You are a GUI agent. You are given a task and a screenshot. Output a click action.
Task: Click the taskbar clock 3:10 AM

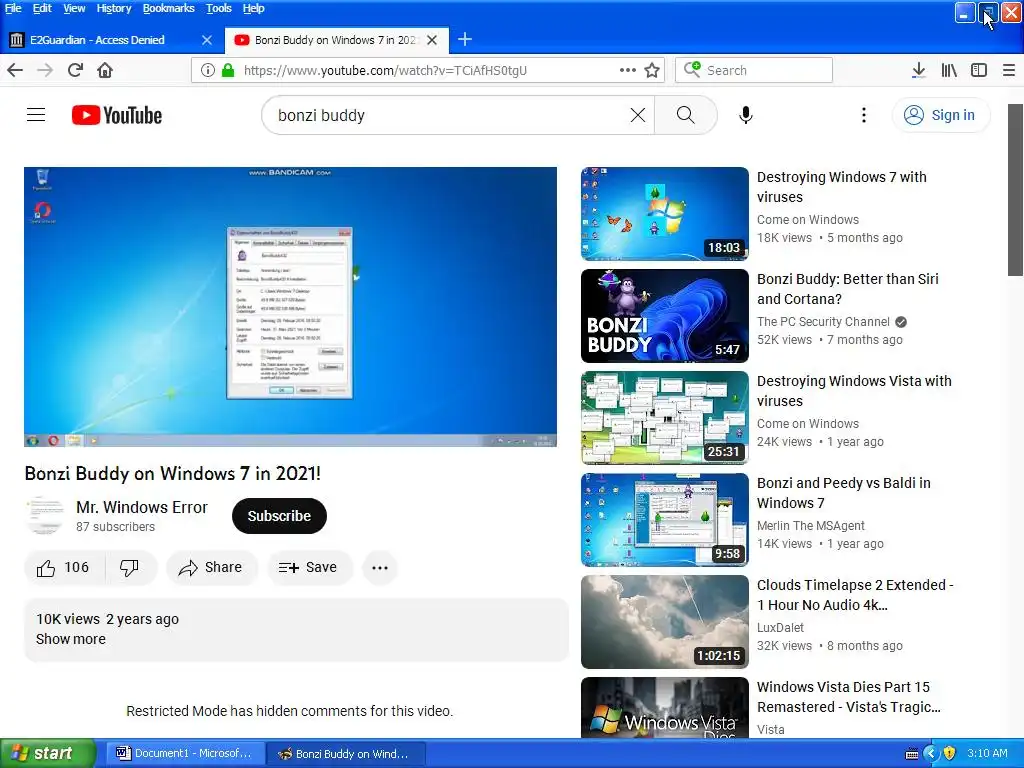tap(987, 754)
